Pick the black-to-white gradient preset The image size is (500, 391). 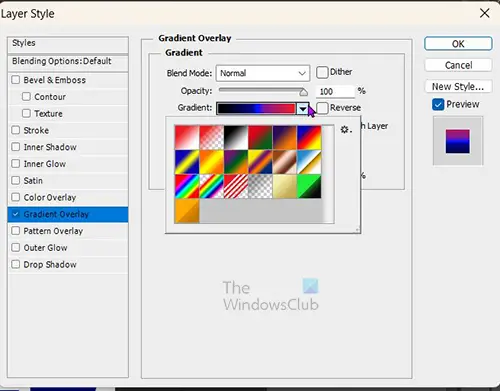pyautogui.click(x=236, y=137)
